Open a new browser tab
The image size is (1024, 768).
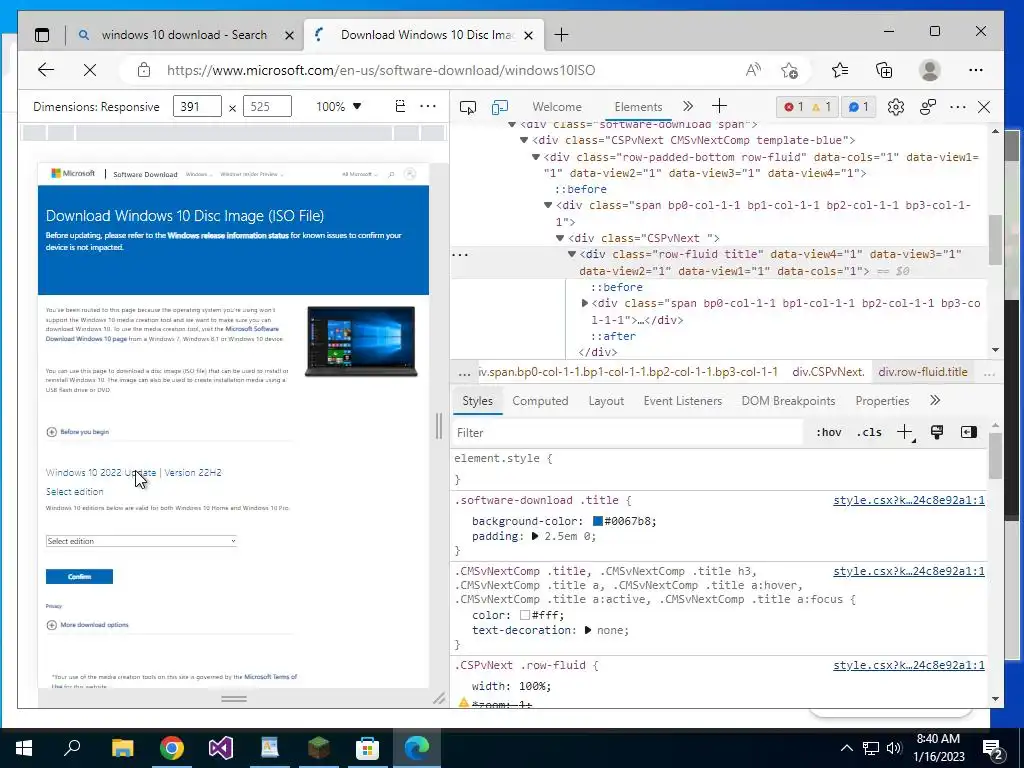[x=561, y=35]
